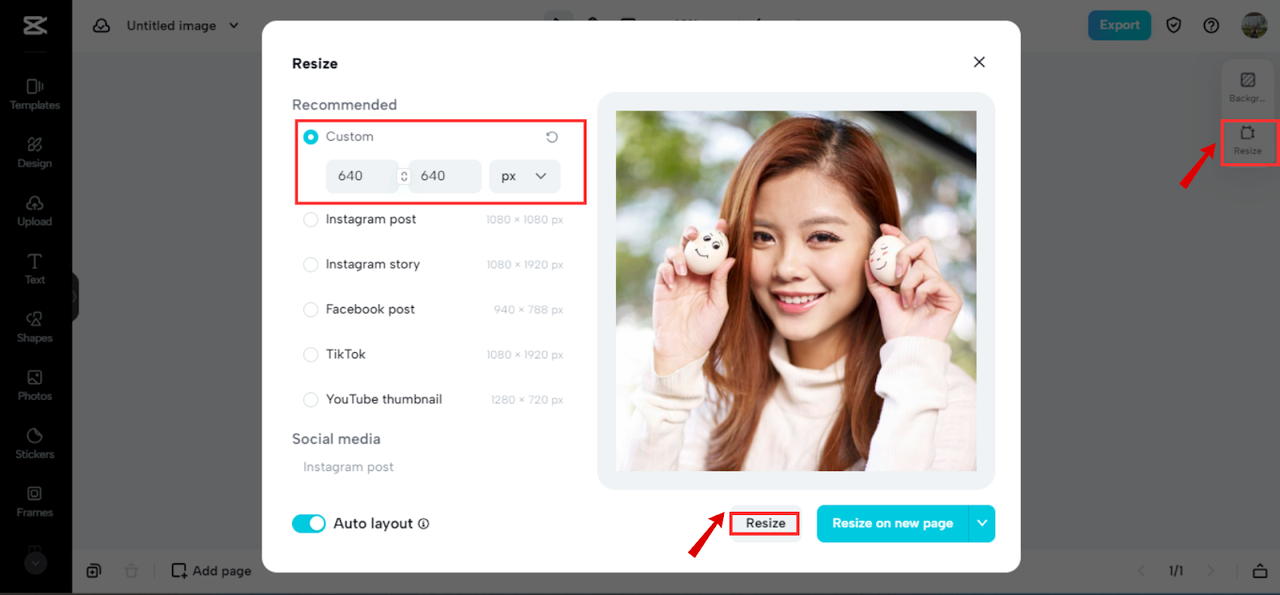The height and width of the screenshot is (595, 1280).
Task: Open the Design panel
Action: [x=35, y=152]
